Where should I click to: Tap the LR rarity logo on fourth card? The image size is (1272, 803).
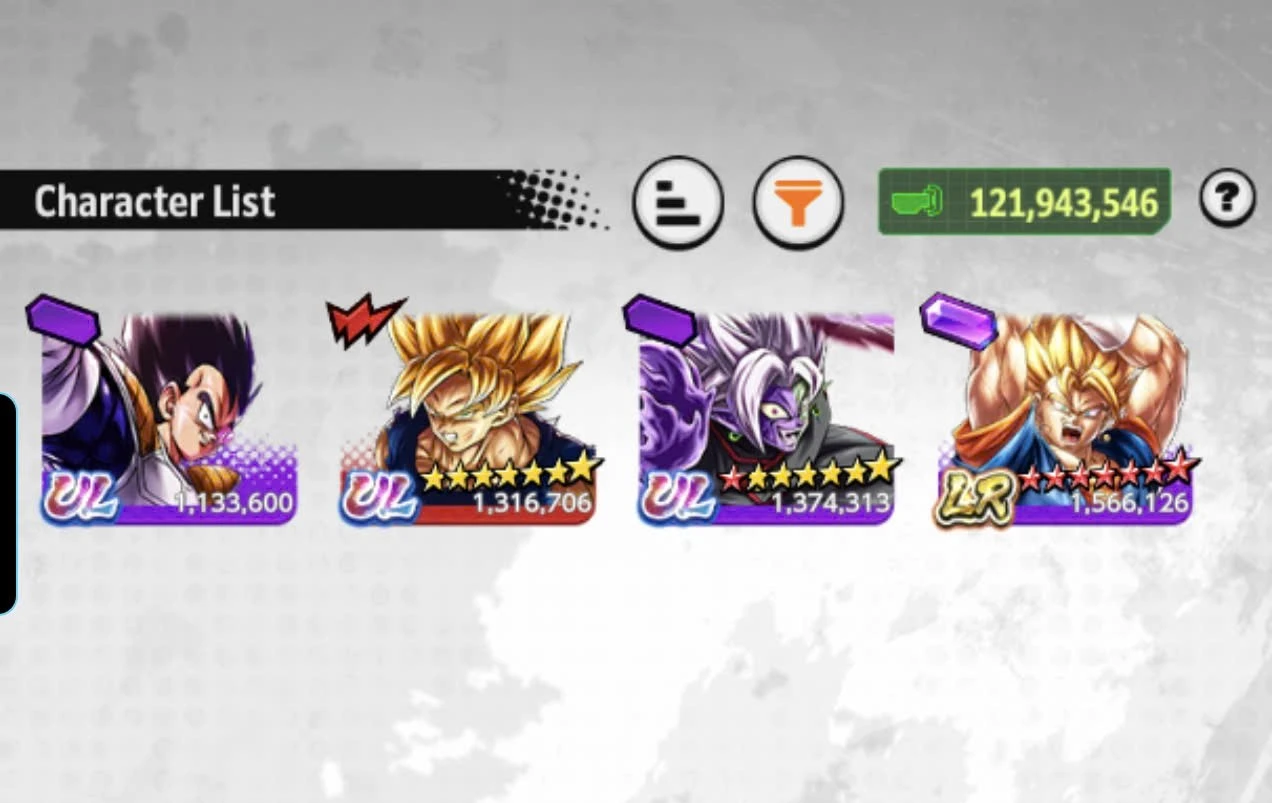(976, 497)
